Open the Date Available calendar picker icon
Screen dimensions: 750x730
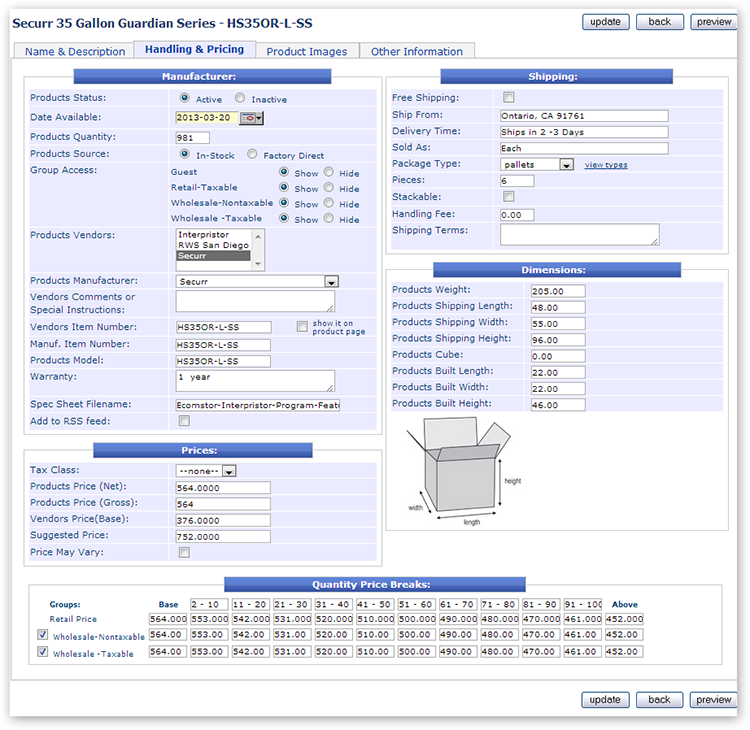click(x=251, y=118)
